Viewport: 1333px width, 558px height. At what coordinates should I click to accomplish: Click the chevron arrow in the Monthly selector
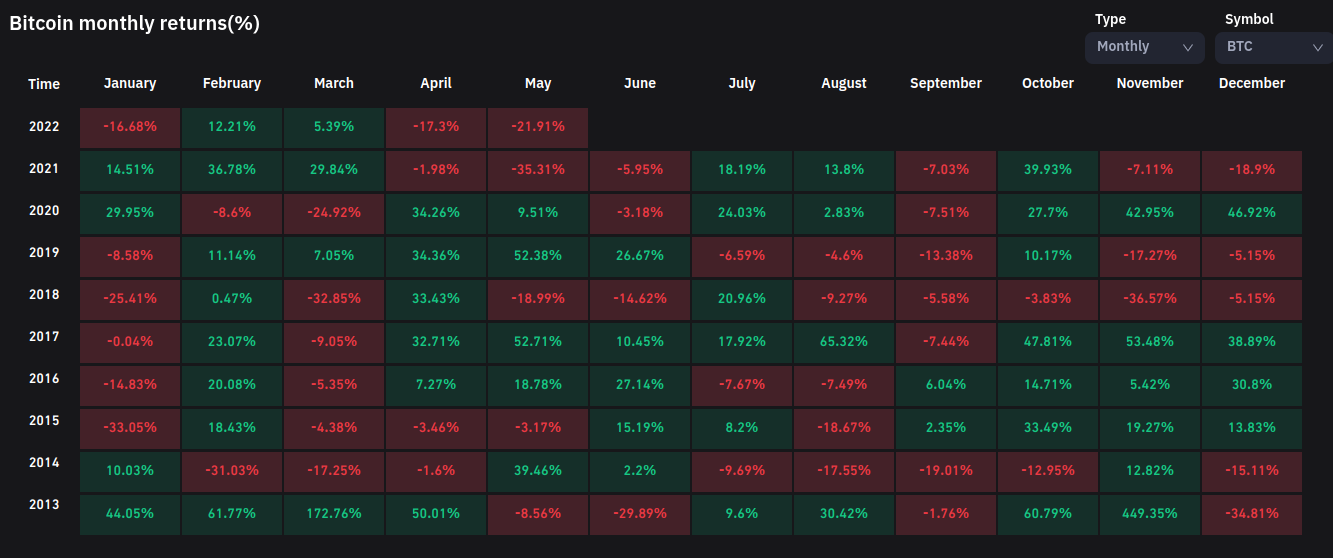point(1188,47)
